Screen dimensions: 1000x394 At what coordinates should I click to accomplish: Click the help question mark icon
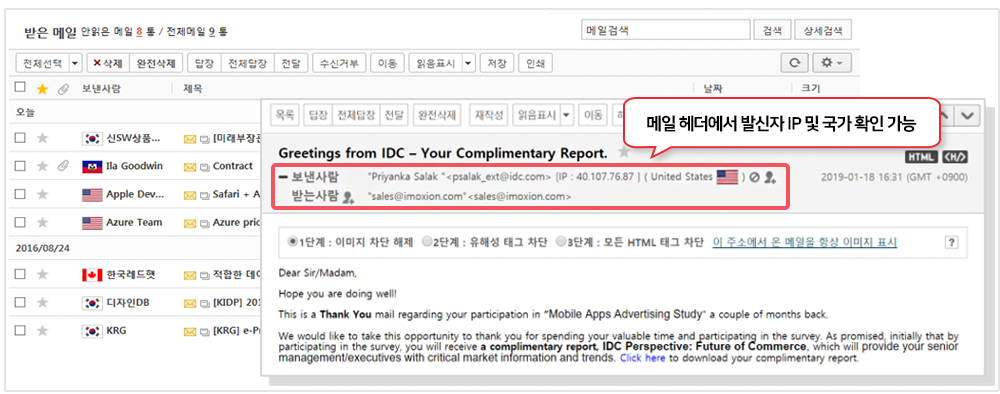(952, 242)
